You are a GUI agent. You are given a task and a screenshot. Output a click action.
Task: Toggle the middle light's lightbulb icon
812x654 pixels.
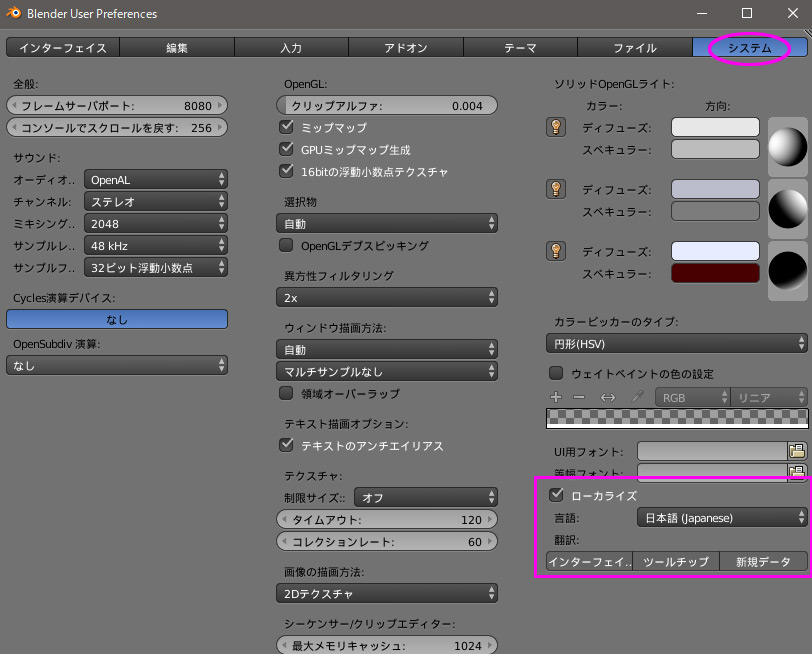click(x=556, y=189)
